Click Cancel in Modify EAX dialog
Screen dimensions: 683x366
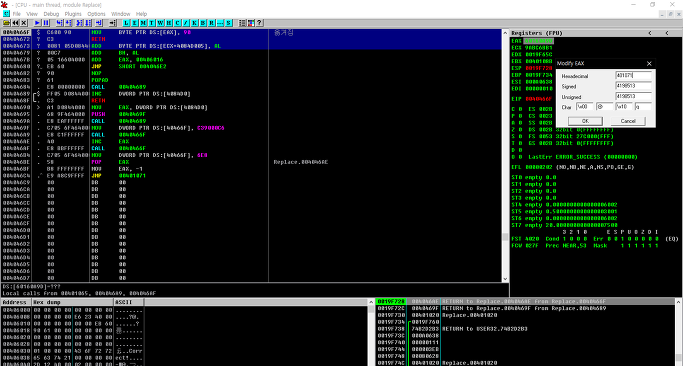pos(628,121)
